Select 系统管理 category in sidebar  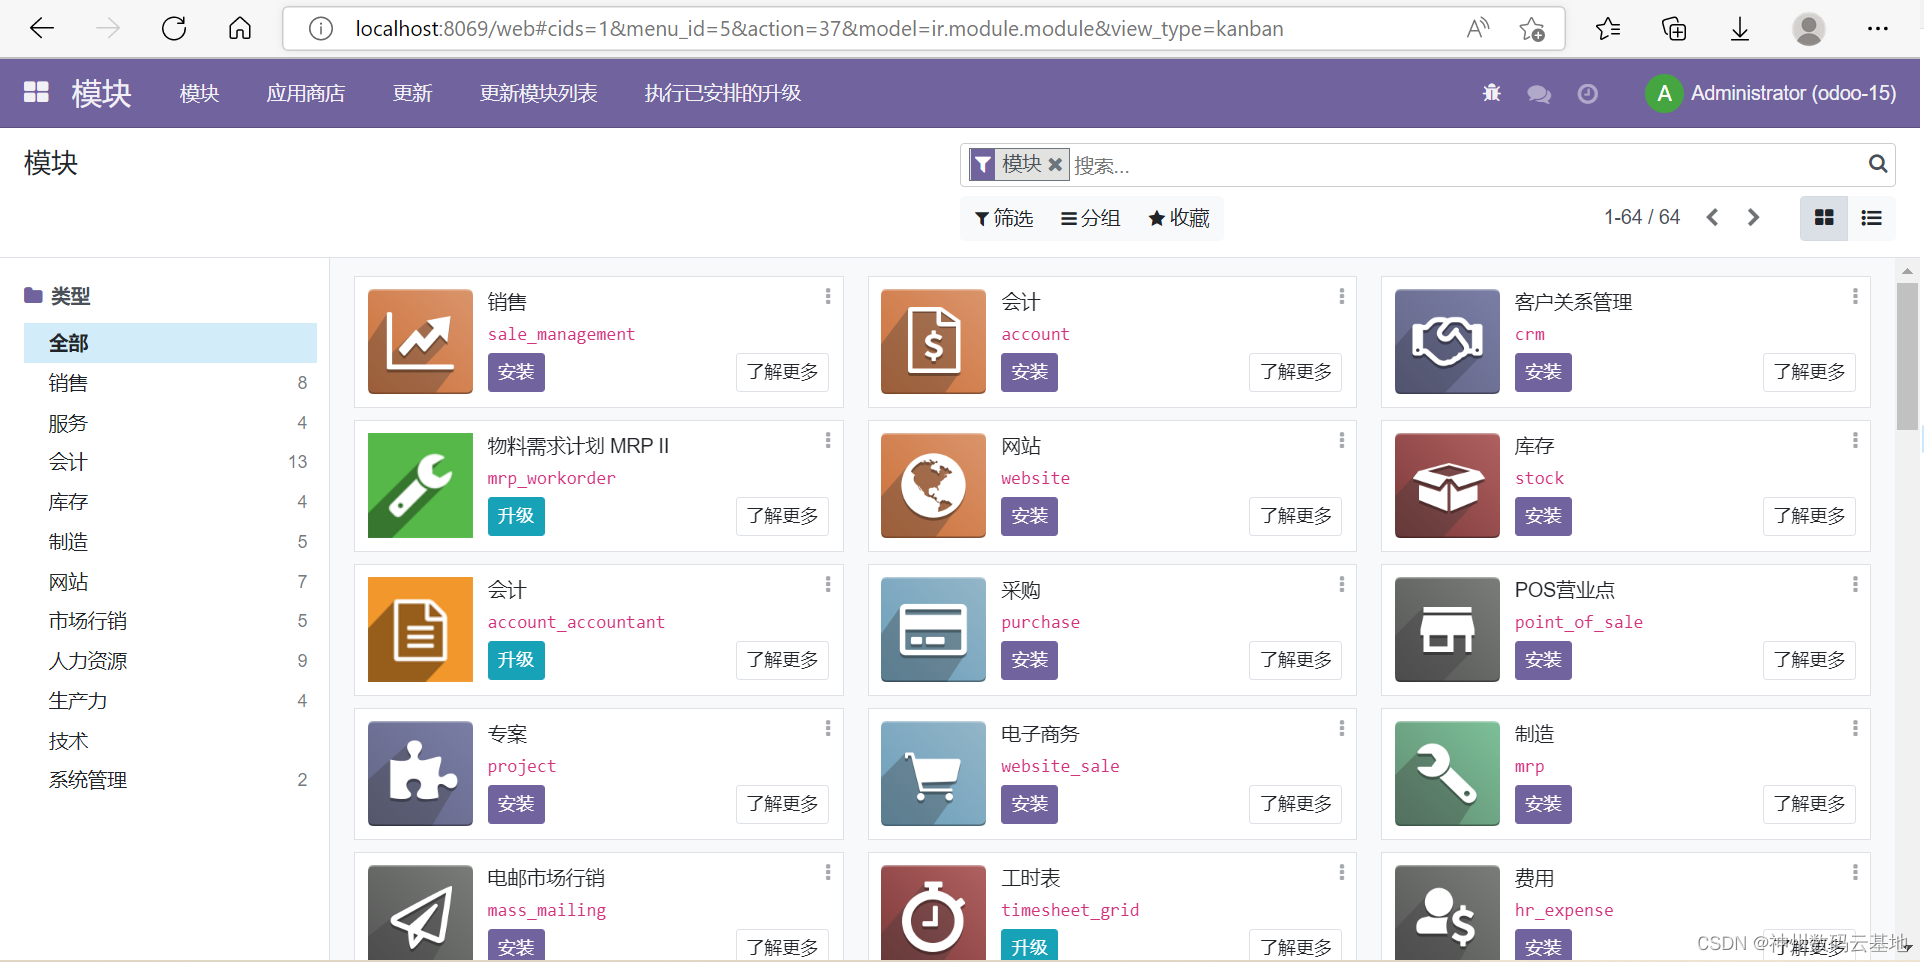[170, 780]
